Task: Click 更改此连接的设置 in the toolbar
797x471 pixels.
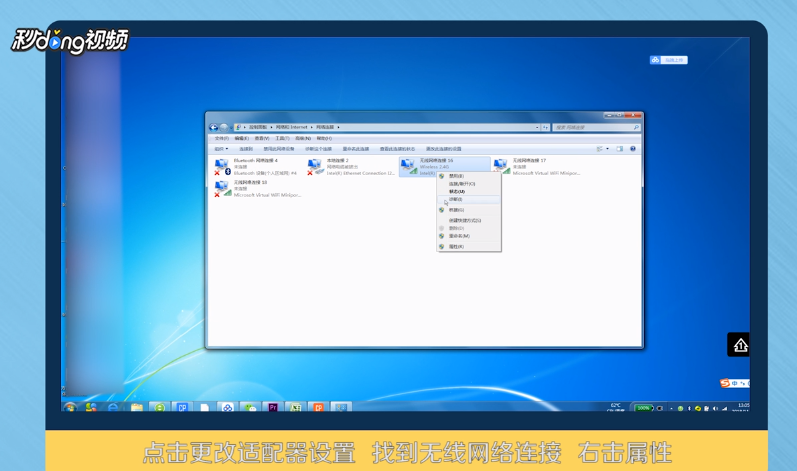Action: pyautogui.click(x=444, y=149)
